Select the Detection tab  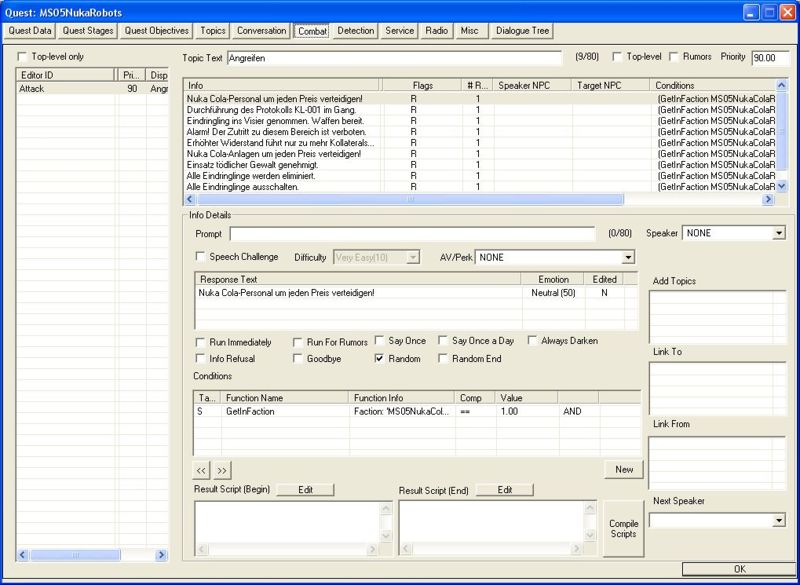coord(356,31)
